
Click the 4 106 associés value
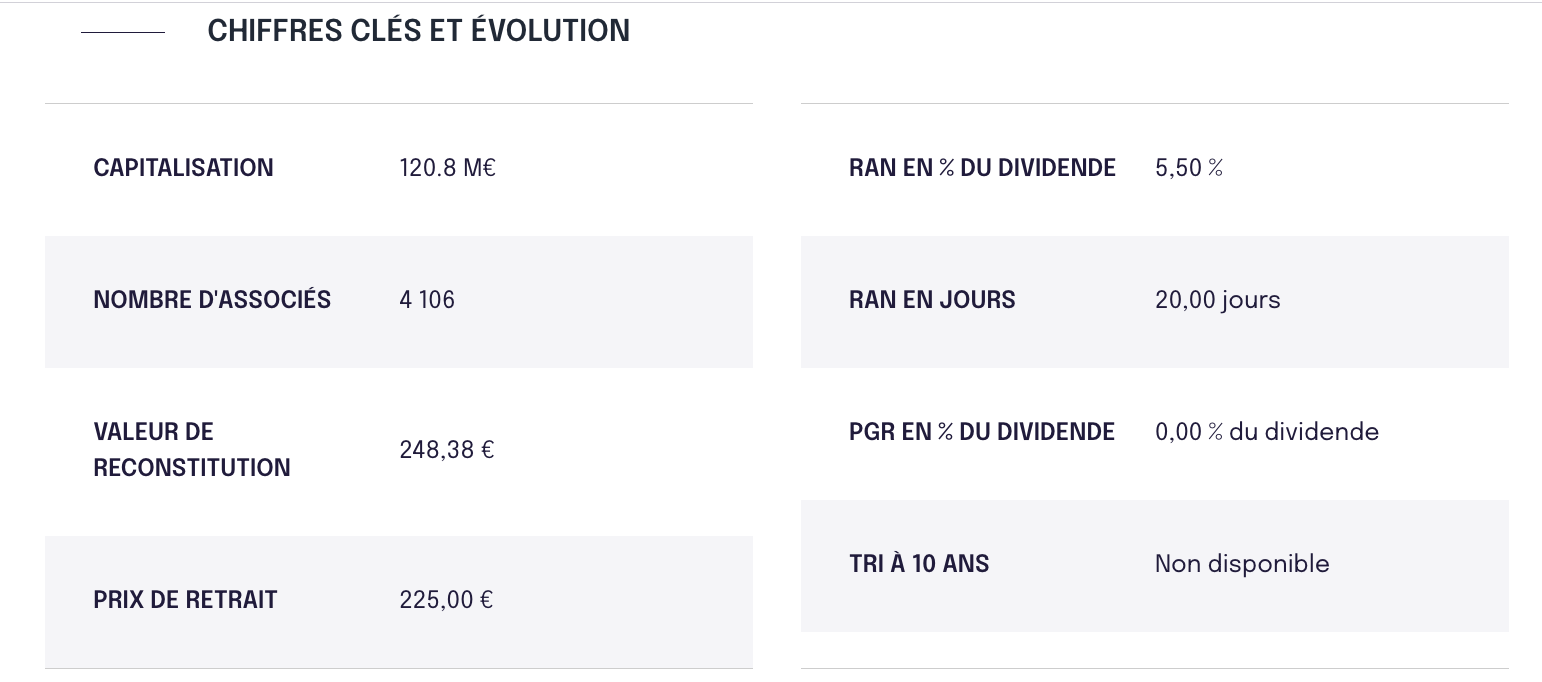[x=427, y=300]
